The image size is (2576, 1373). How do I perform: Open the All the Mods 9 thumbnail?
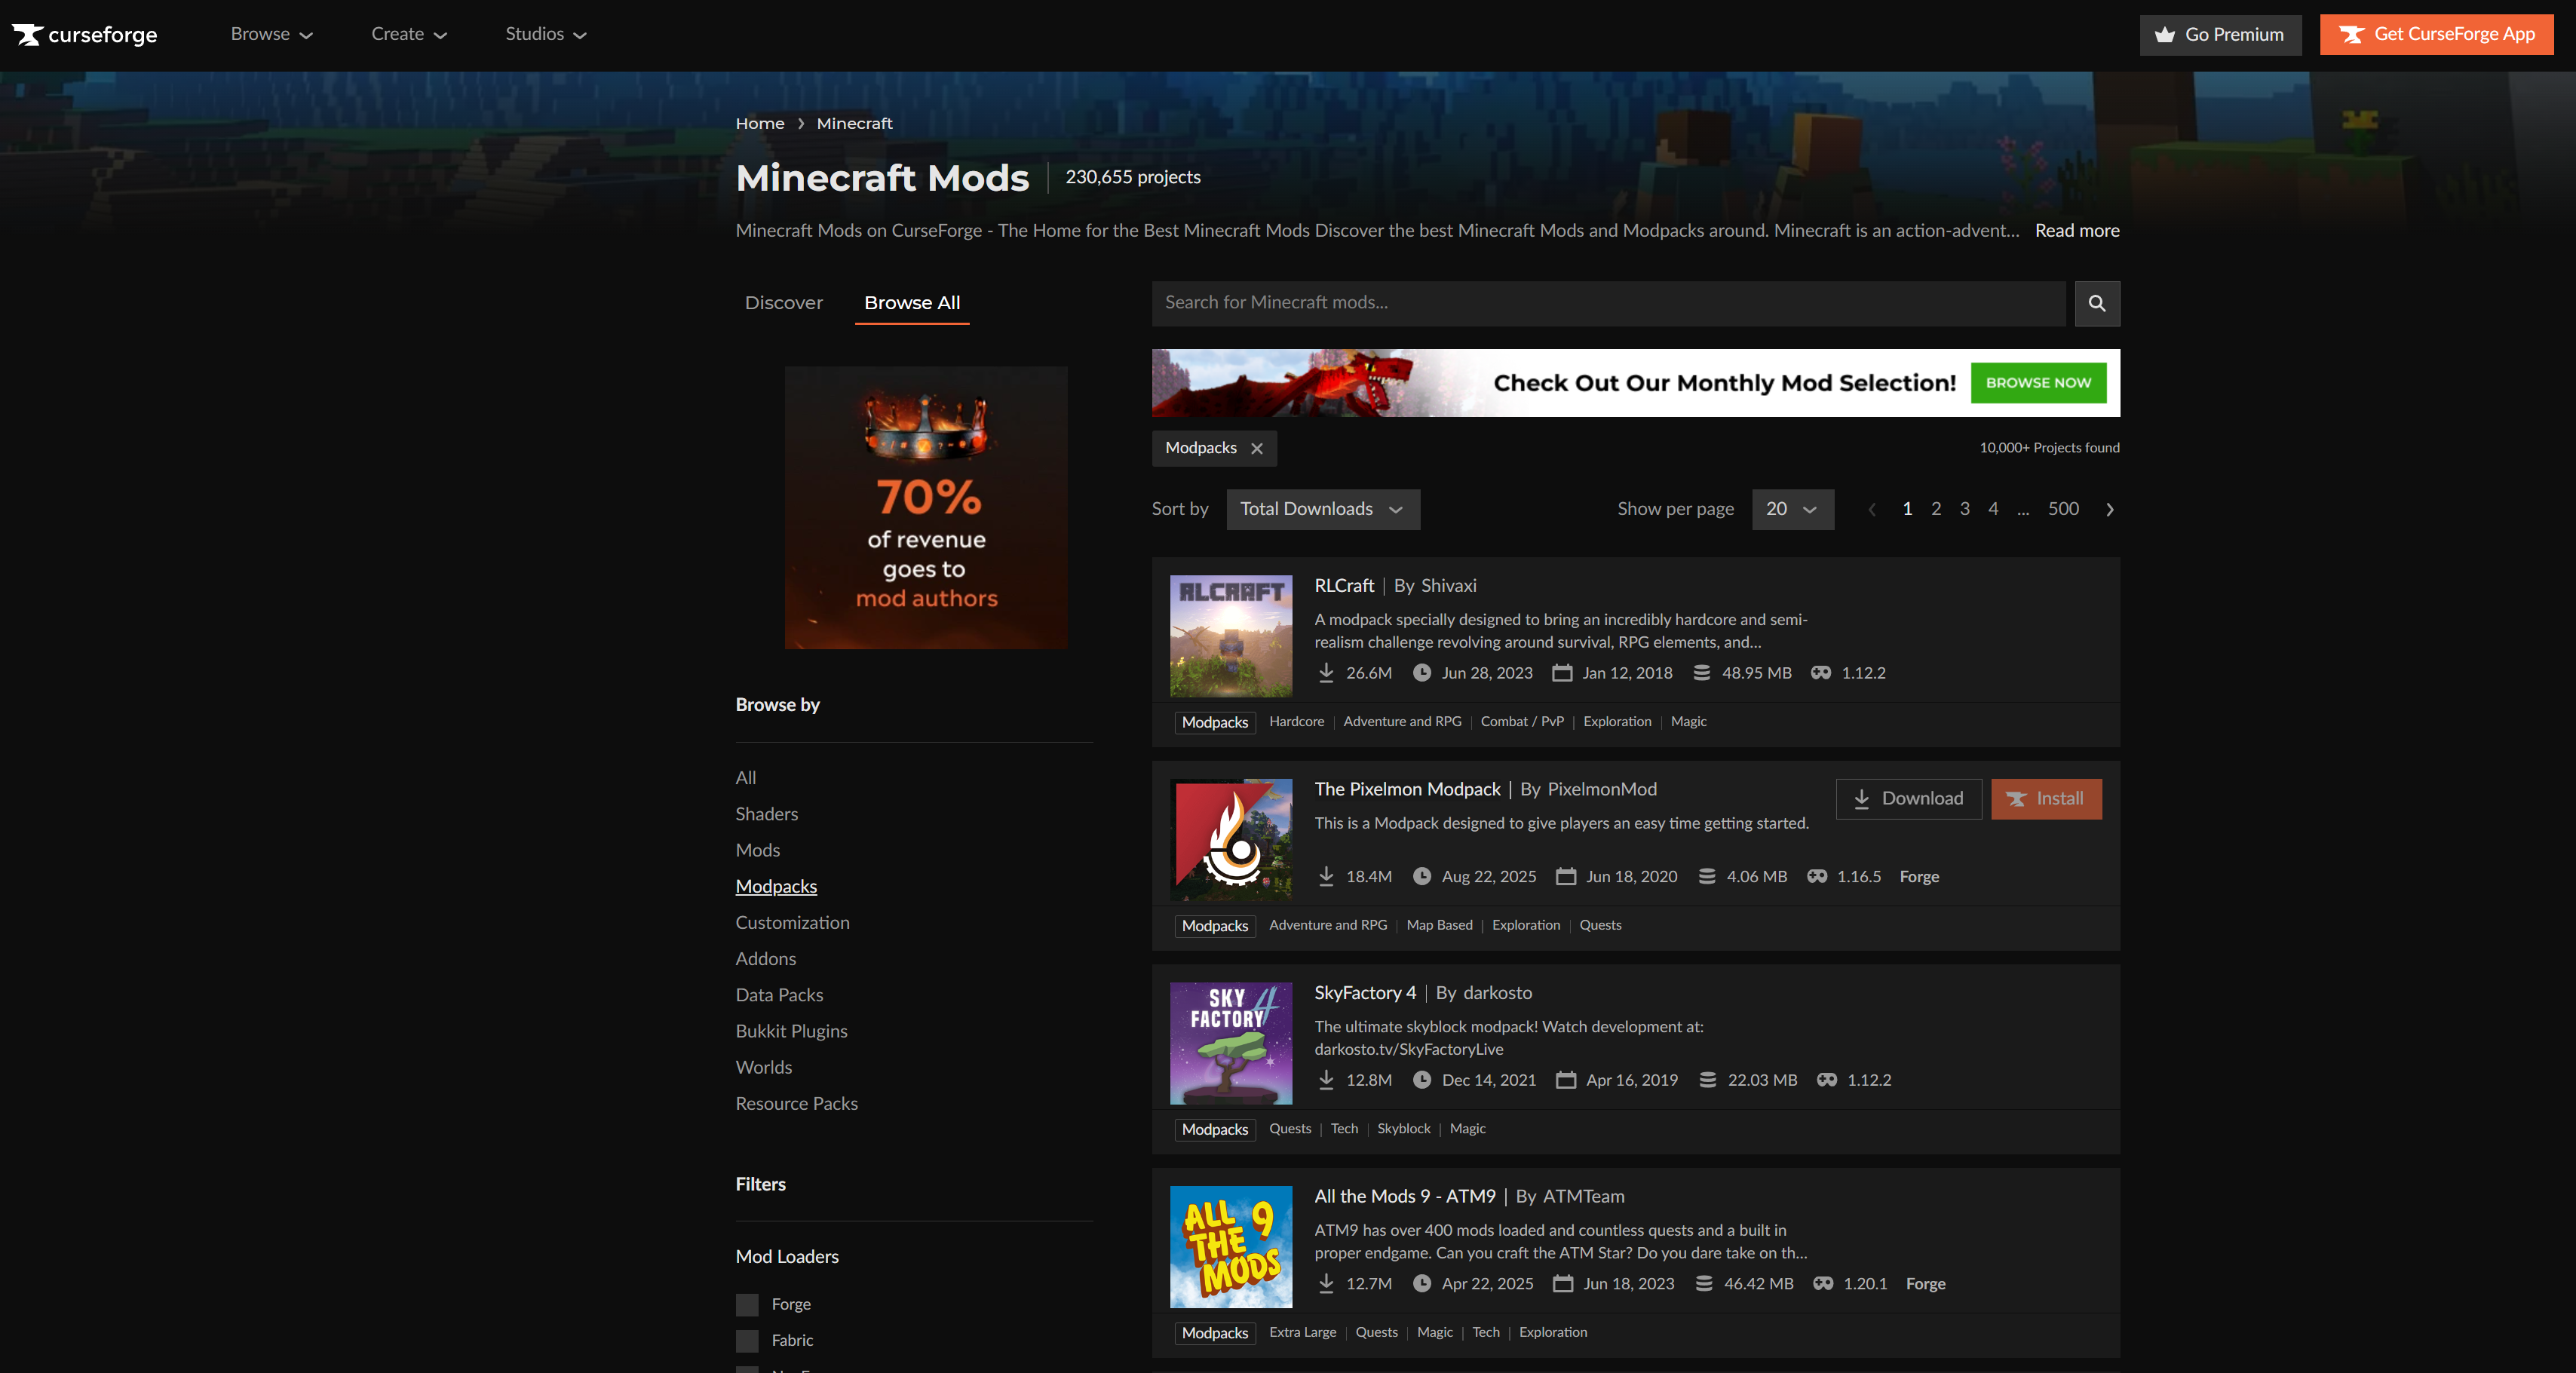click(1231, 1247)
